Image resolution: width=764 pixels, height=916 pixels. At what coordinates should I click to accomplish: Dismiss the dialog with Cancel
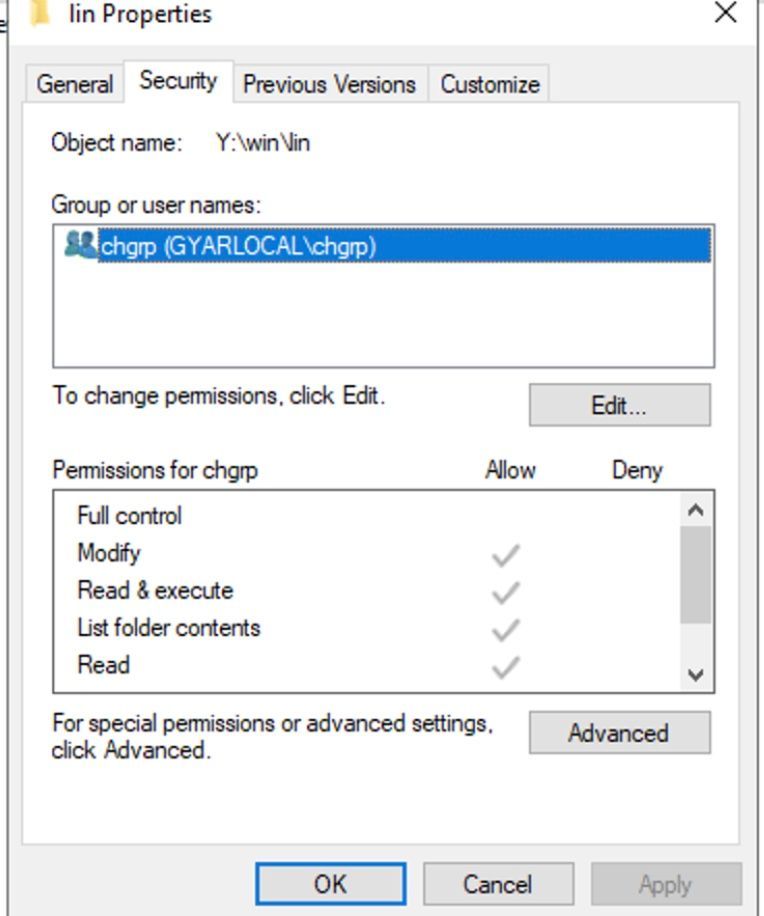point(497,884)
